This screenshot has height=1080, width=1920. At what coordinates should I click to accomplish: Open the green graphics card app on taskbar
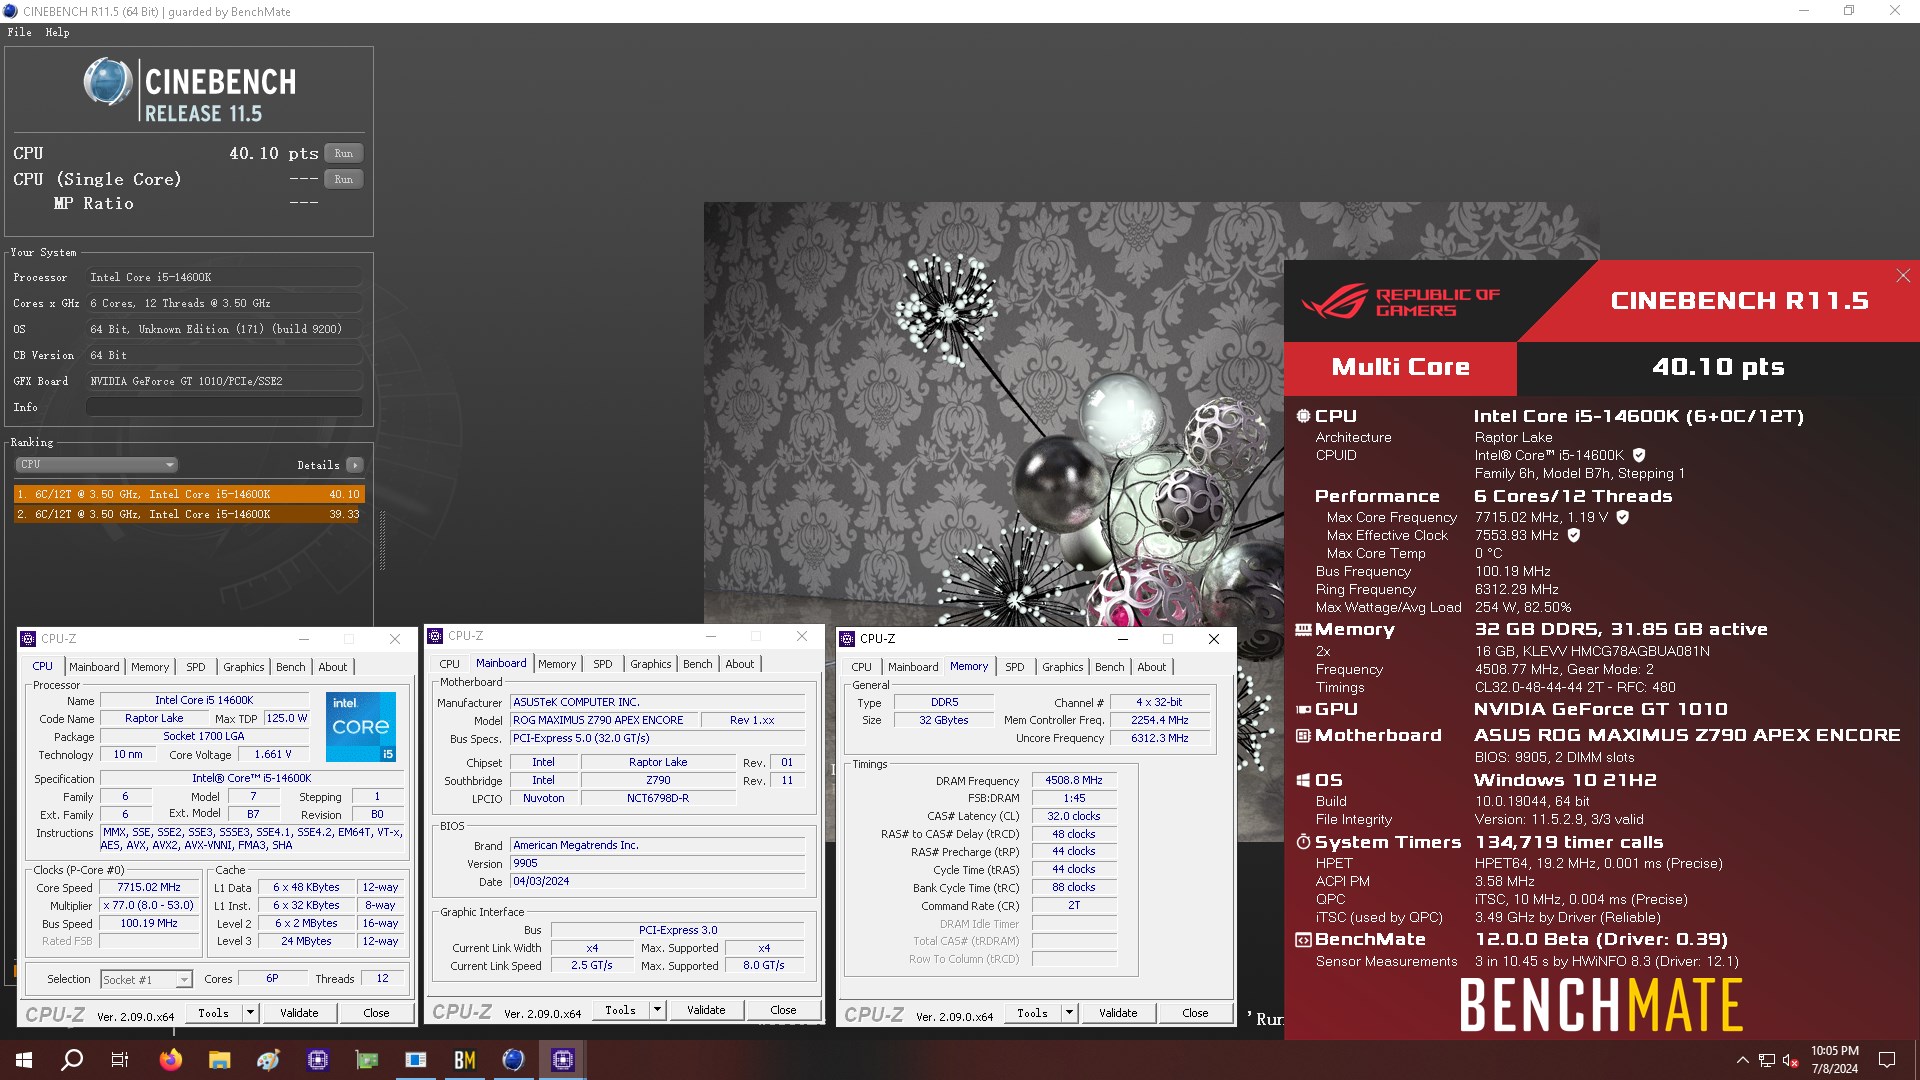pyautogui.click(x=367, y=1060)
